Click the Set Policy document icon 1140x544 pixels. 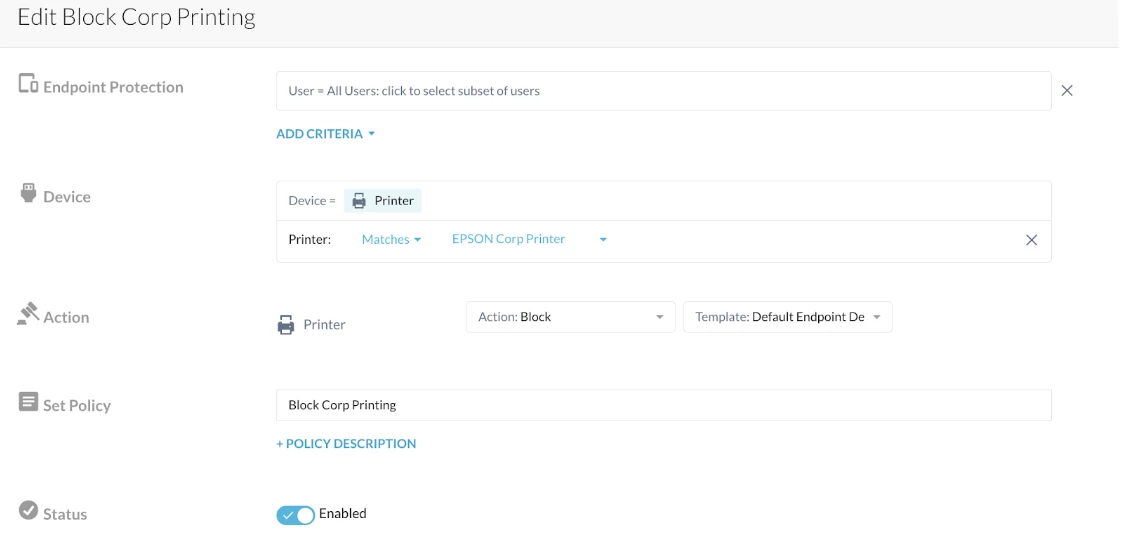pyautogui.click(x=28, y=402)
